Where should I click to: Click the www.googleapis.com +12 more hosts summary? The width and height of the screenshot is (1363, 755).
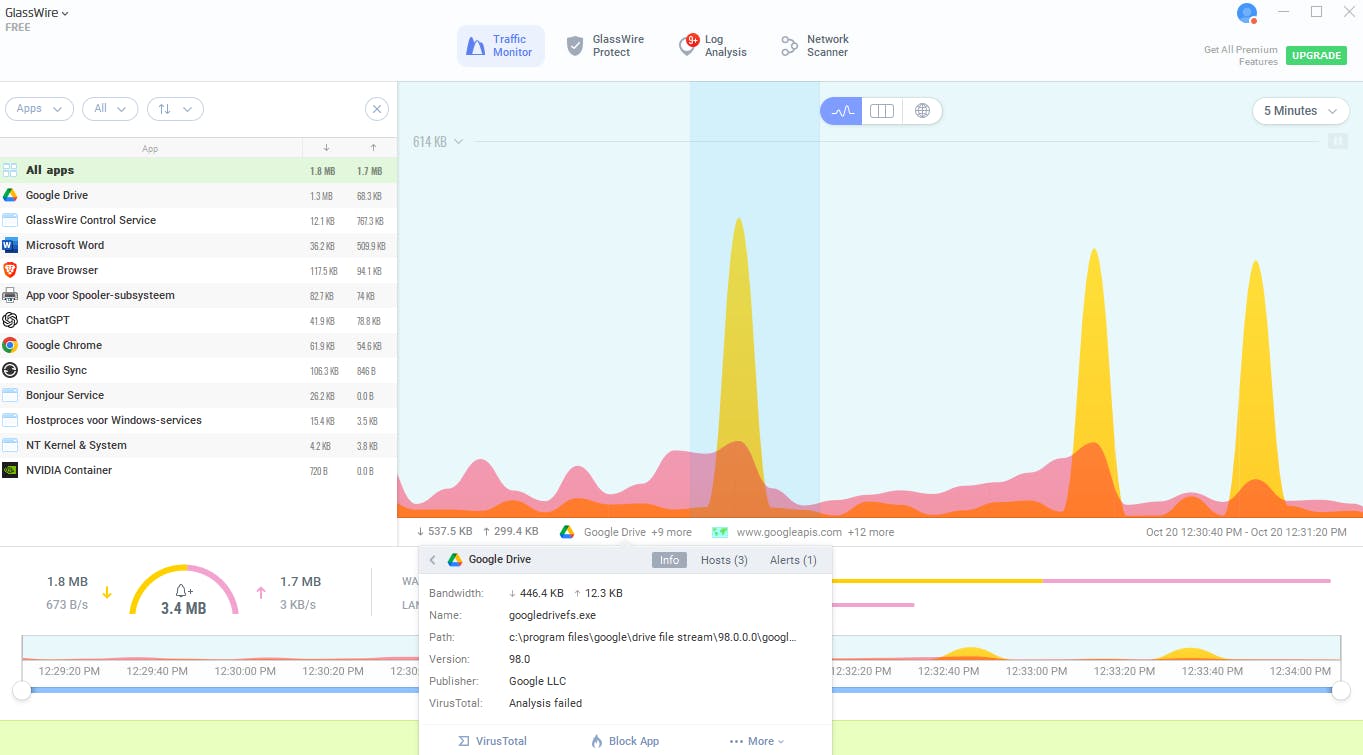(803, 532)
